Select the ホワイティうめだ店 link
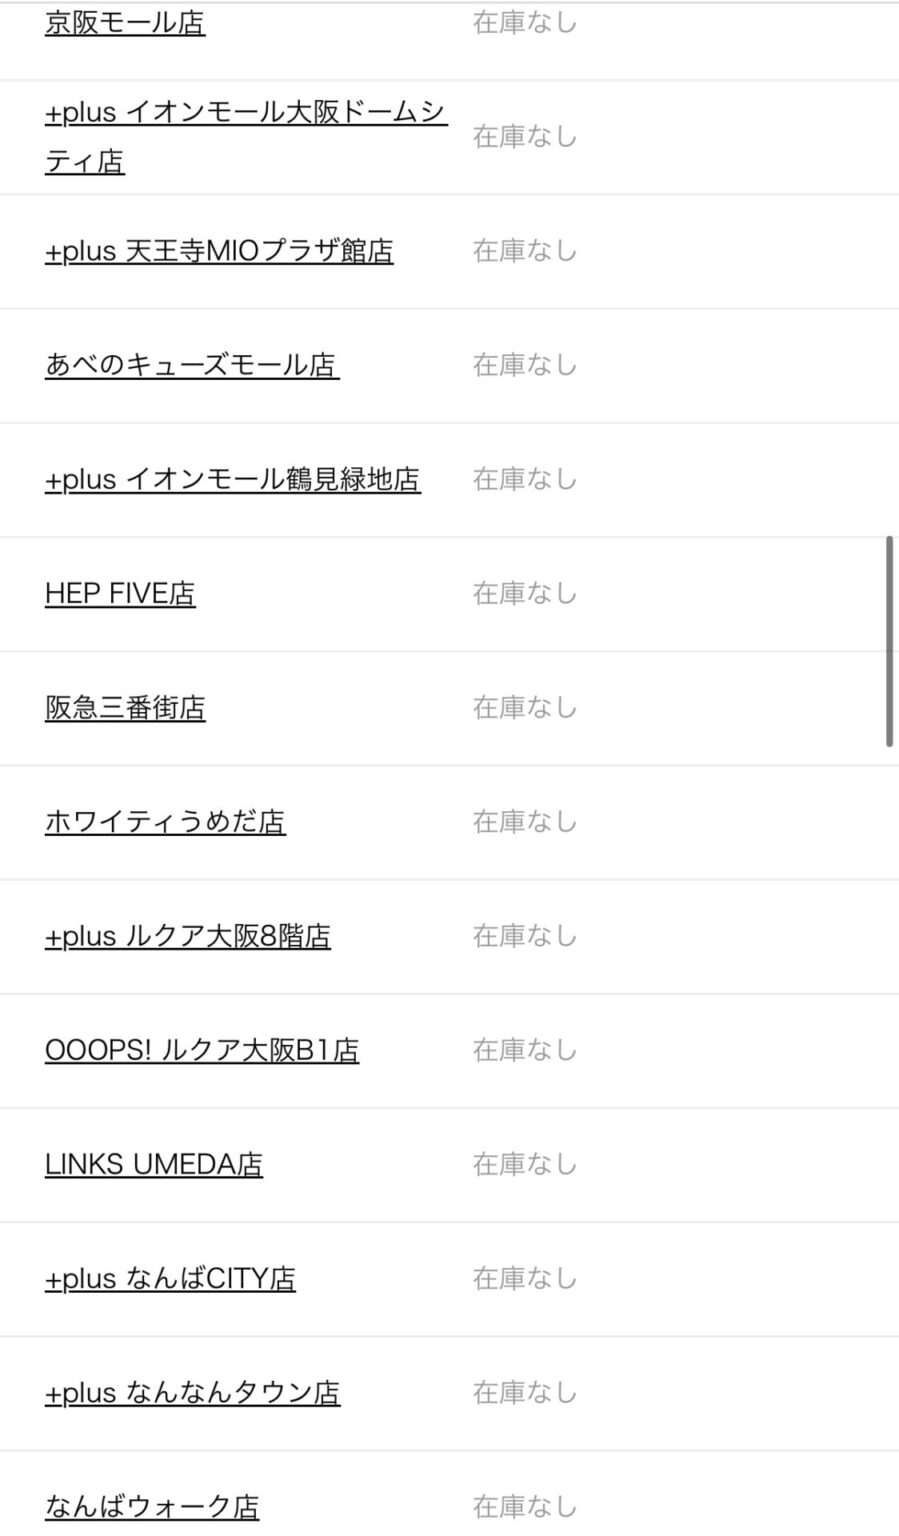The width and height of the screenshot is (899, 1536). [165, 822]
